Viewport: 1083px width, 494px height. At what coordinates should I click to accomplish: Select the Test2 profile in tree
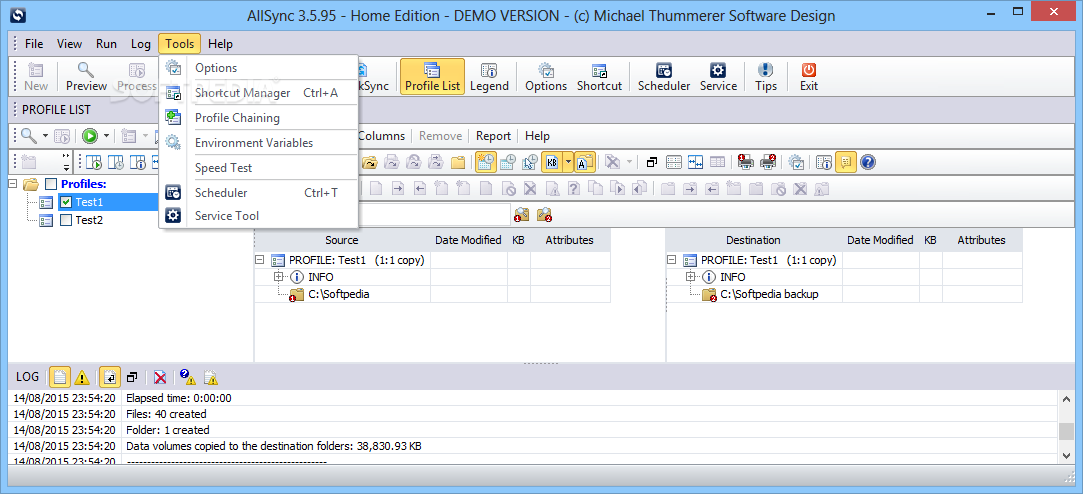click(x=88, y=220)
